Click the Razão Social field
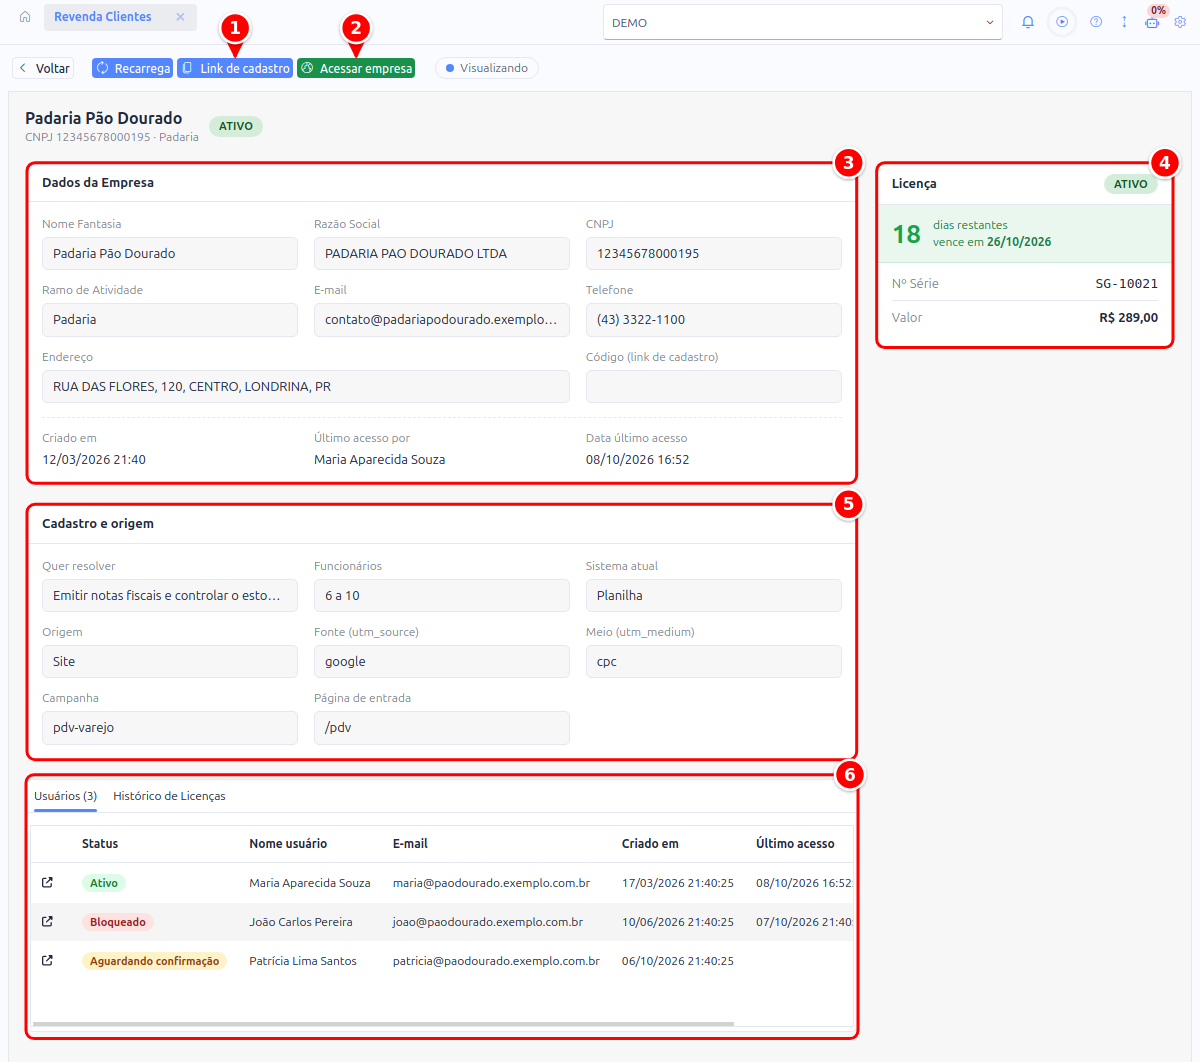The width and height of the screenshot is (1200, 1062). point(442,254)
